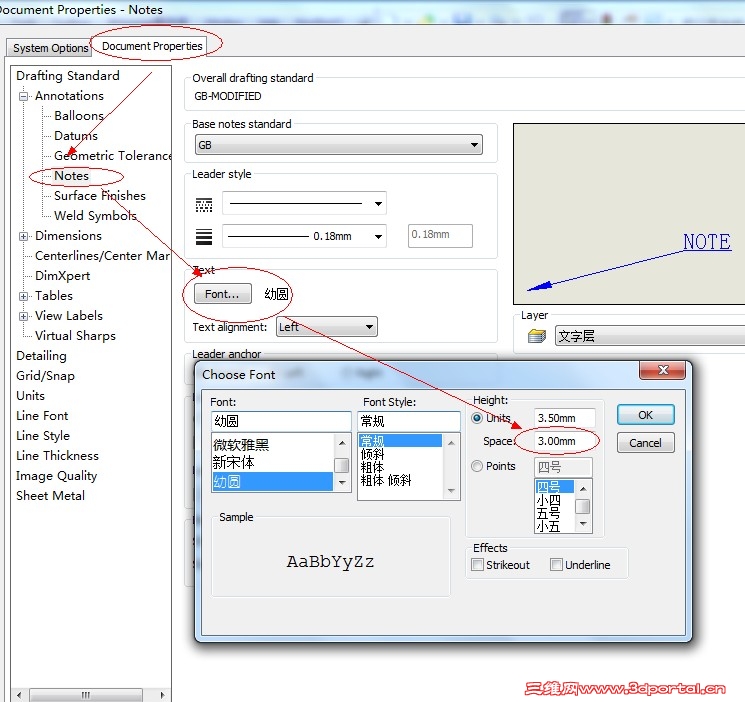Viewport: 745px width, 702px height.
Task: Open the Detailing settings
Action: [x=41, y=356]
